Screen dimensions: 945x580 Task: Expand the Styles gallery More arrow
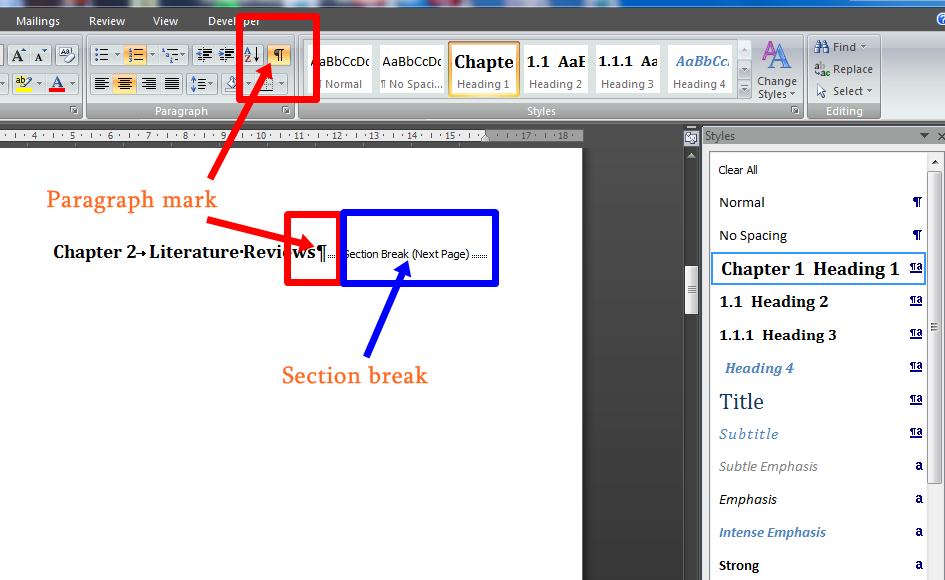coord(744,90)
